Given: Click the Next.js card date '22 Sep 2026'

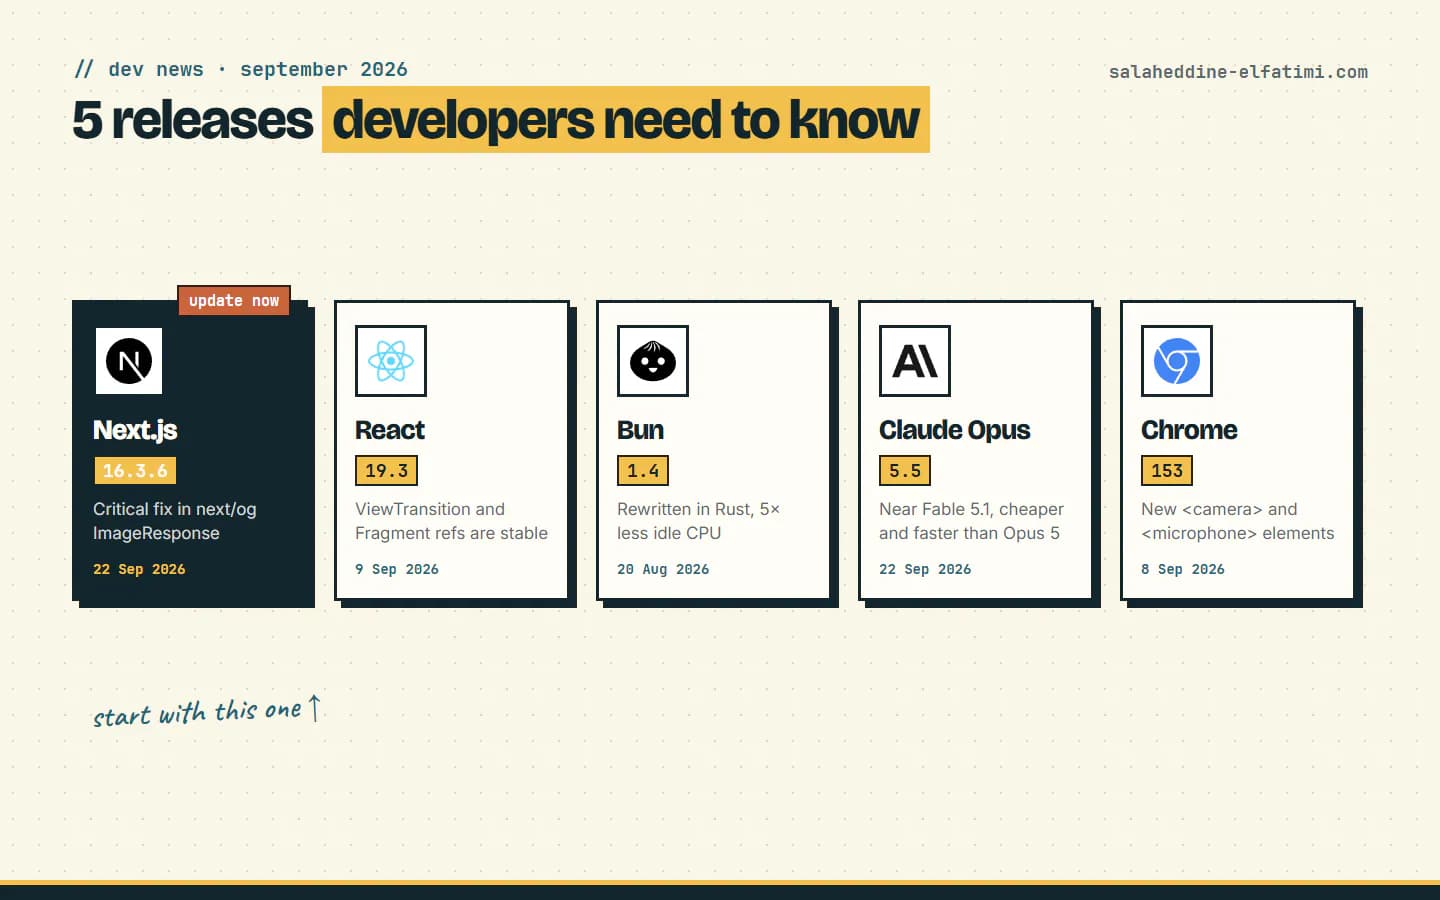Looking at the screenshot, I should [139, 569].
